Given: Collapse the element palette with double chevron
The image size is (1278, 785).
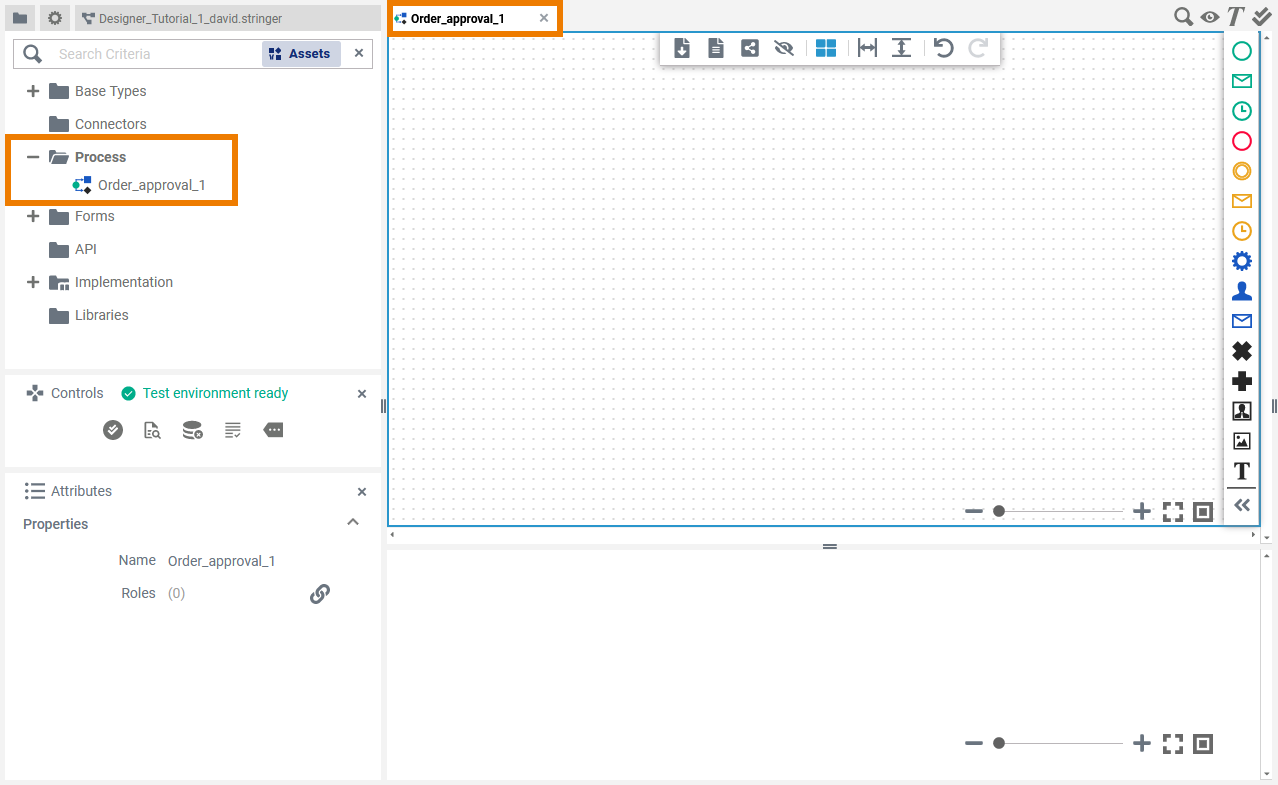Looking at the screenshot, I should (1242, 505).
